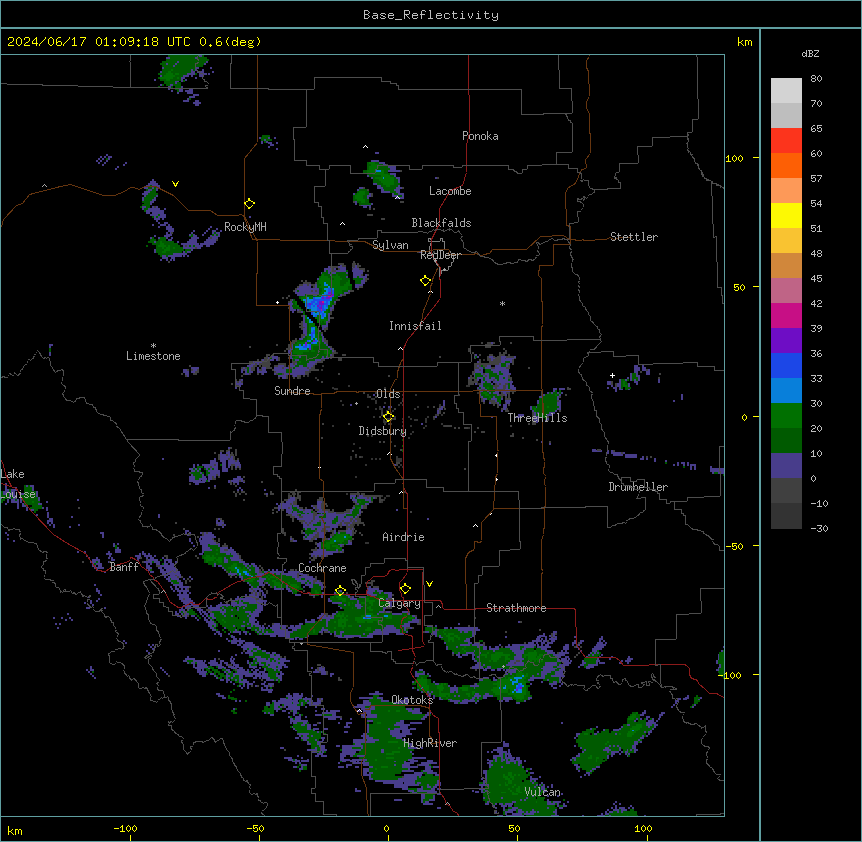862x842 pixels.
Task: Click the Olds city label
Action: click(x=388, y=394)
